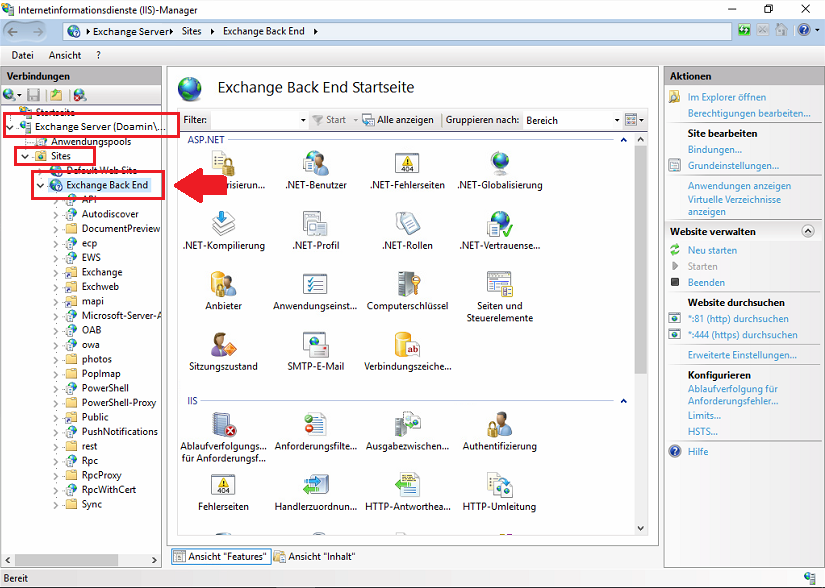Click Berechtigungen bearbeiten link

coord(749,113)
